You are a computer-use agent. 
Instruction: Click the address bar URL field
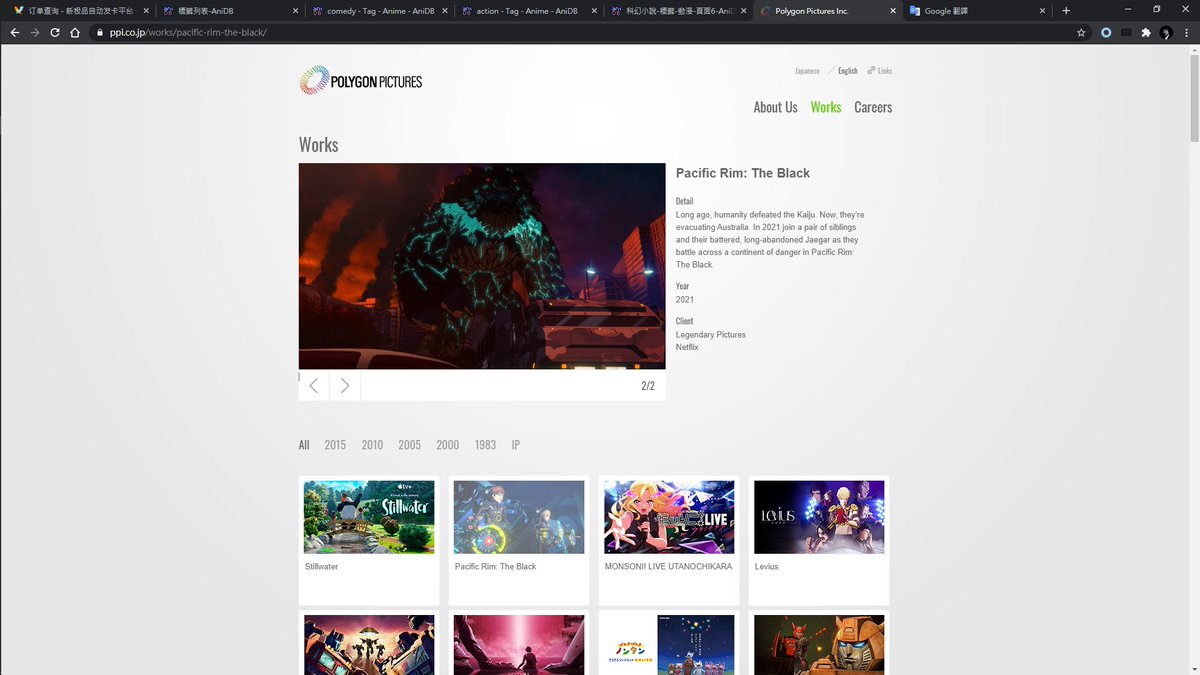[x=580, y=32]
